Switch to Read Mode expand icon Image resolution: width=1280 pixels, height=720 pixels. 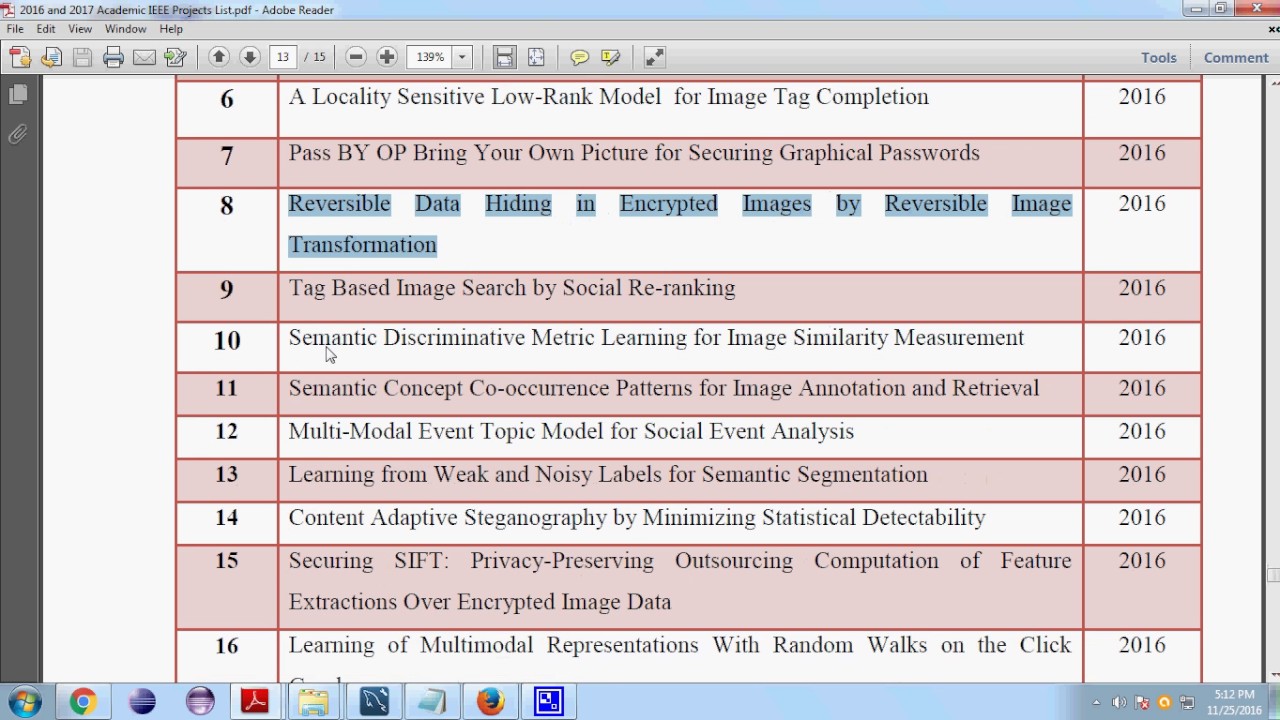click(x=654, y=57)
